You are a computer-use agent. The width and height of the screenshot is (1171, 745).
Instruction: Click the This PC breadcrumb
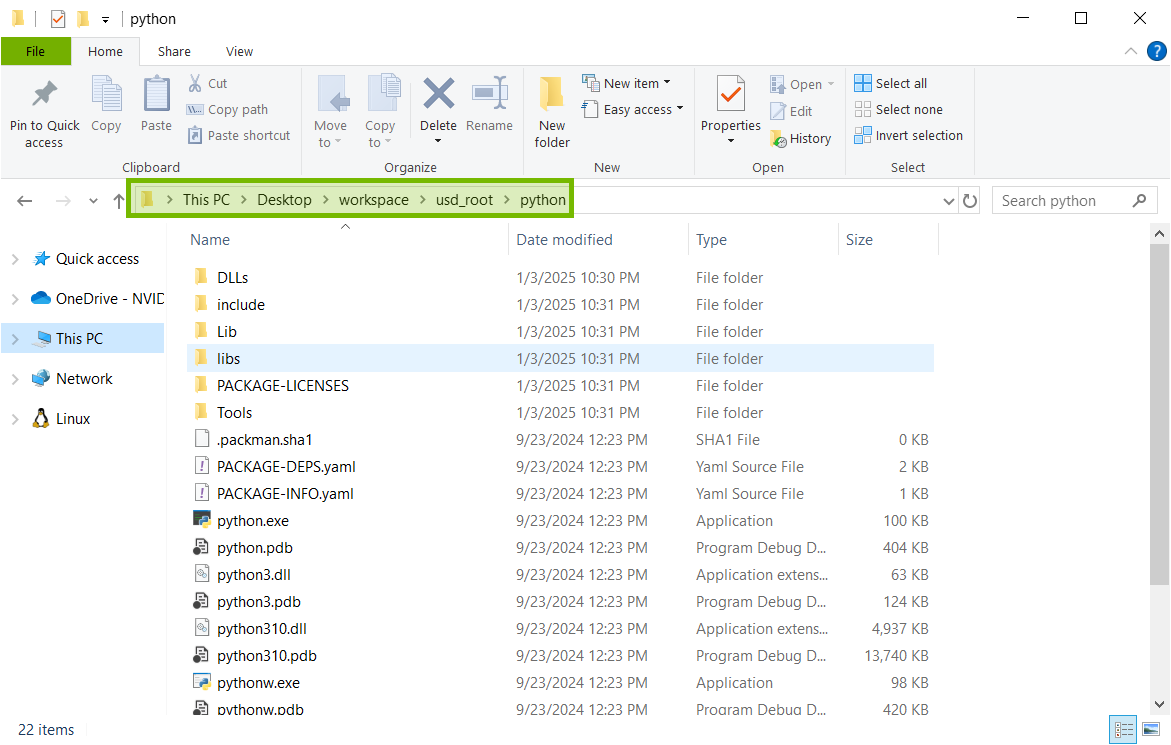pyautogui.click(x=206, y=200)
